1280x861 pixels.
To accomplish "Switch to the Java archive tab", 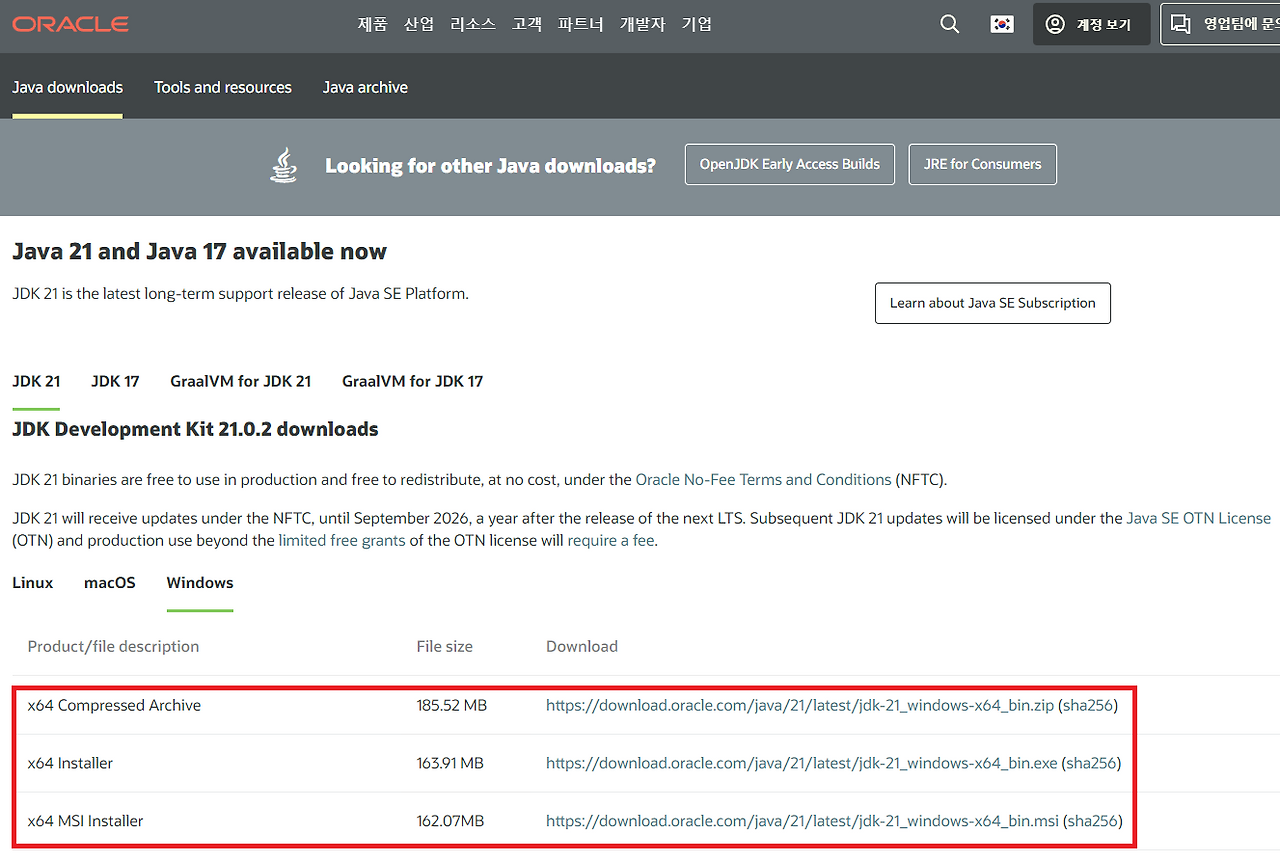I will pyautogui.click(x=365, y=88).
